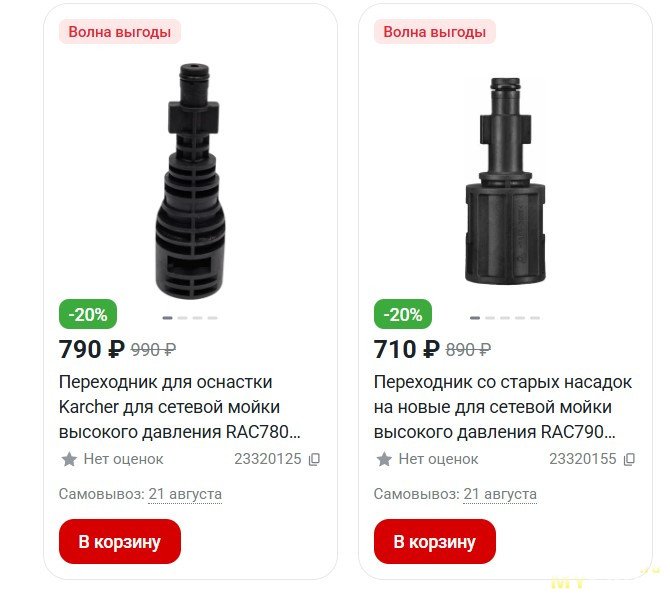Select last image dot of right product
670x599 pixels.
point(535,318)
